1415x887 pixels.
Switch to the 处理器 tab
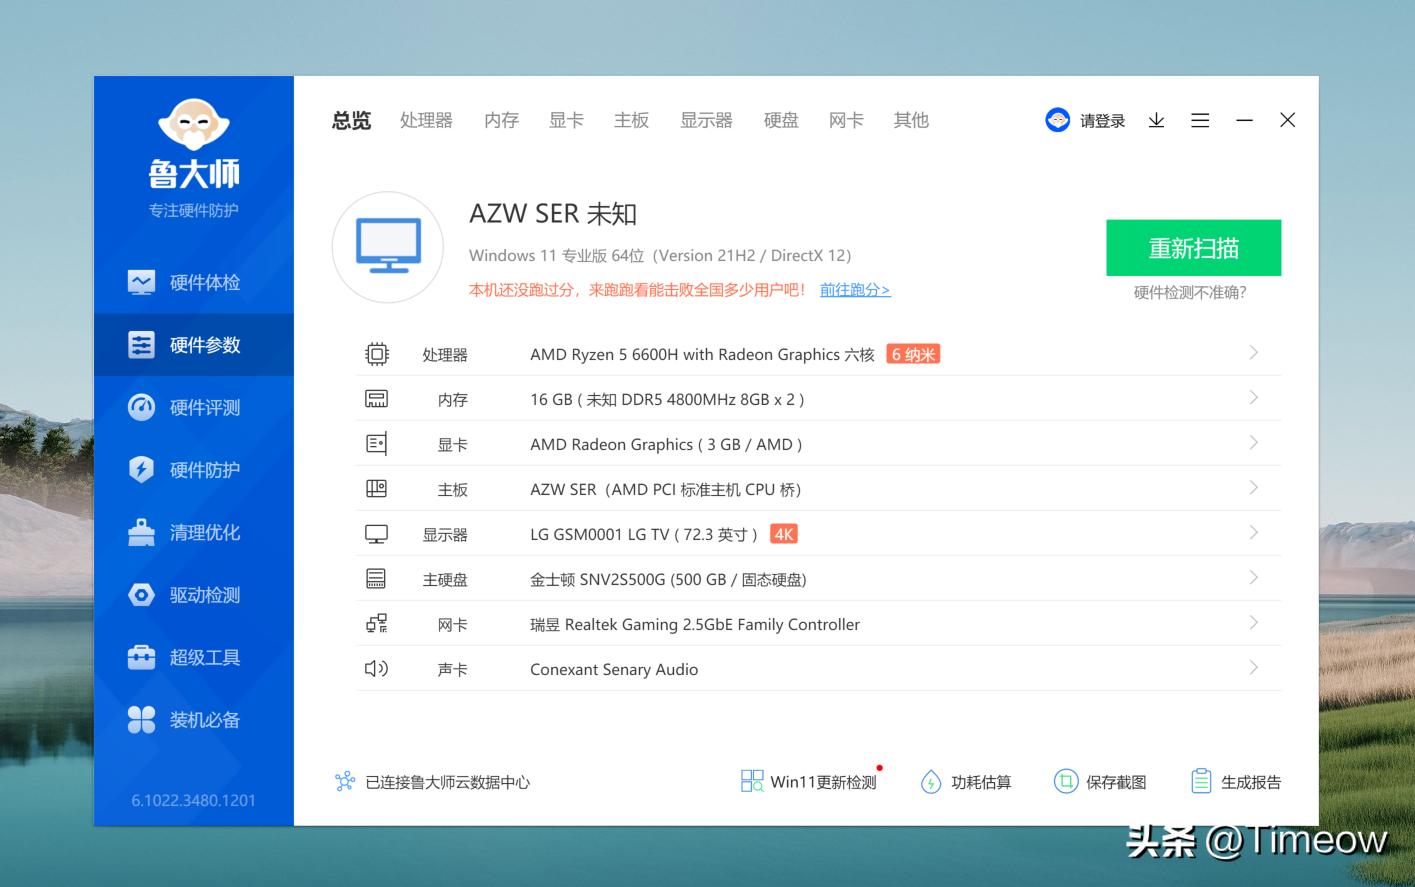click(x=426, y=120)
